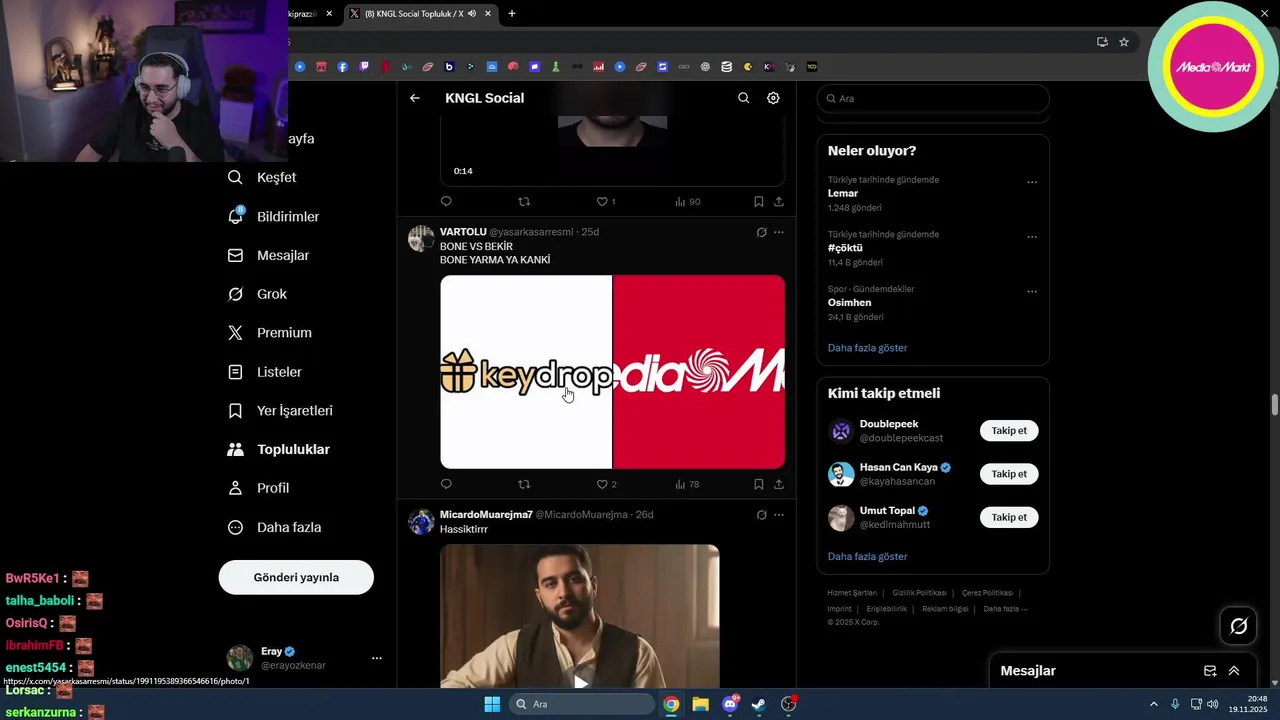Open Grok from the sidebar

pos(257,294)
